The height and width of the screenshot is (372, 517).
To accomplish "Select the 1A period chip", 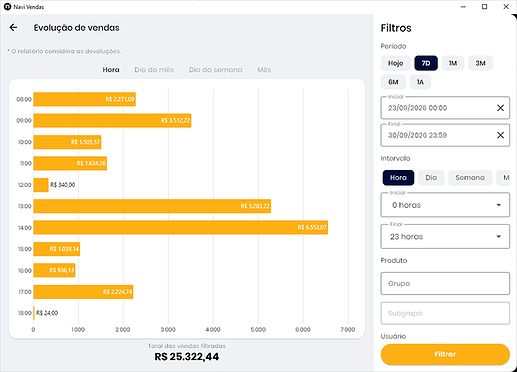I will pyautogui.click(x=420, y=82).
